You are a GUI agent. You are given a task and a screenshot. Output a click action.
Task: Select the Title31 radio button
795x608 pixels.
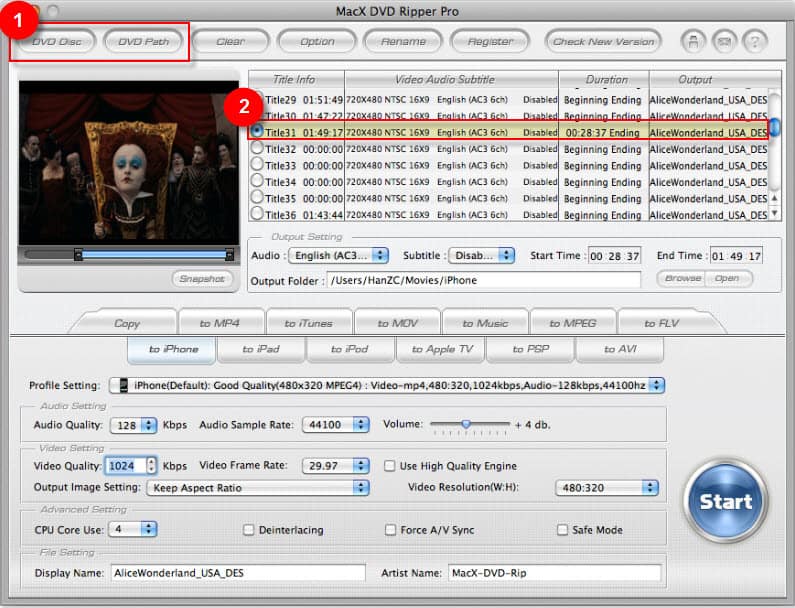257,131
